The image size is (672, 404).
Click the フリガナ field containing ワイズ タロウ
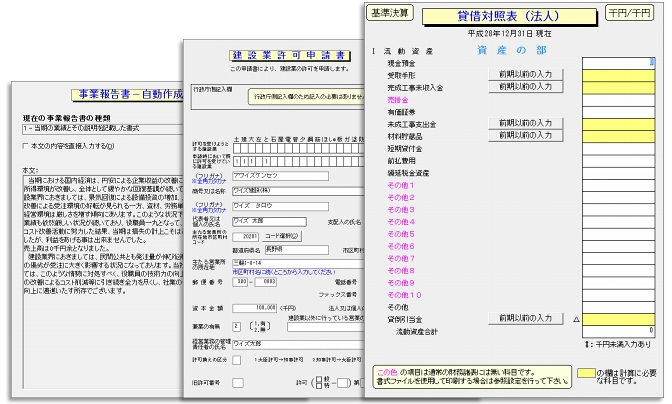click(280, 206)
